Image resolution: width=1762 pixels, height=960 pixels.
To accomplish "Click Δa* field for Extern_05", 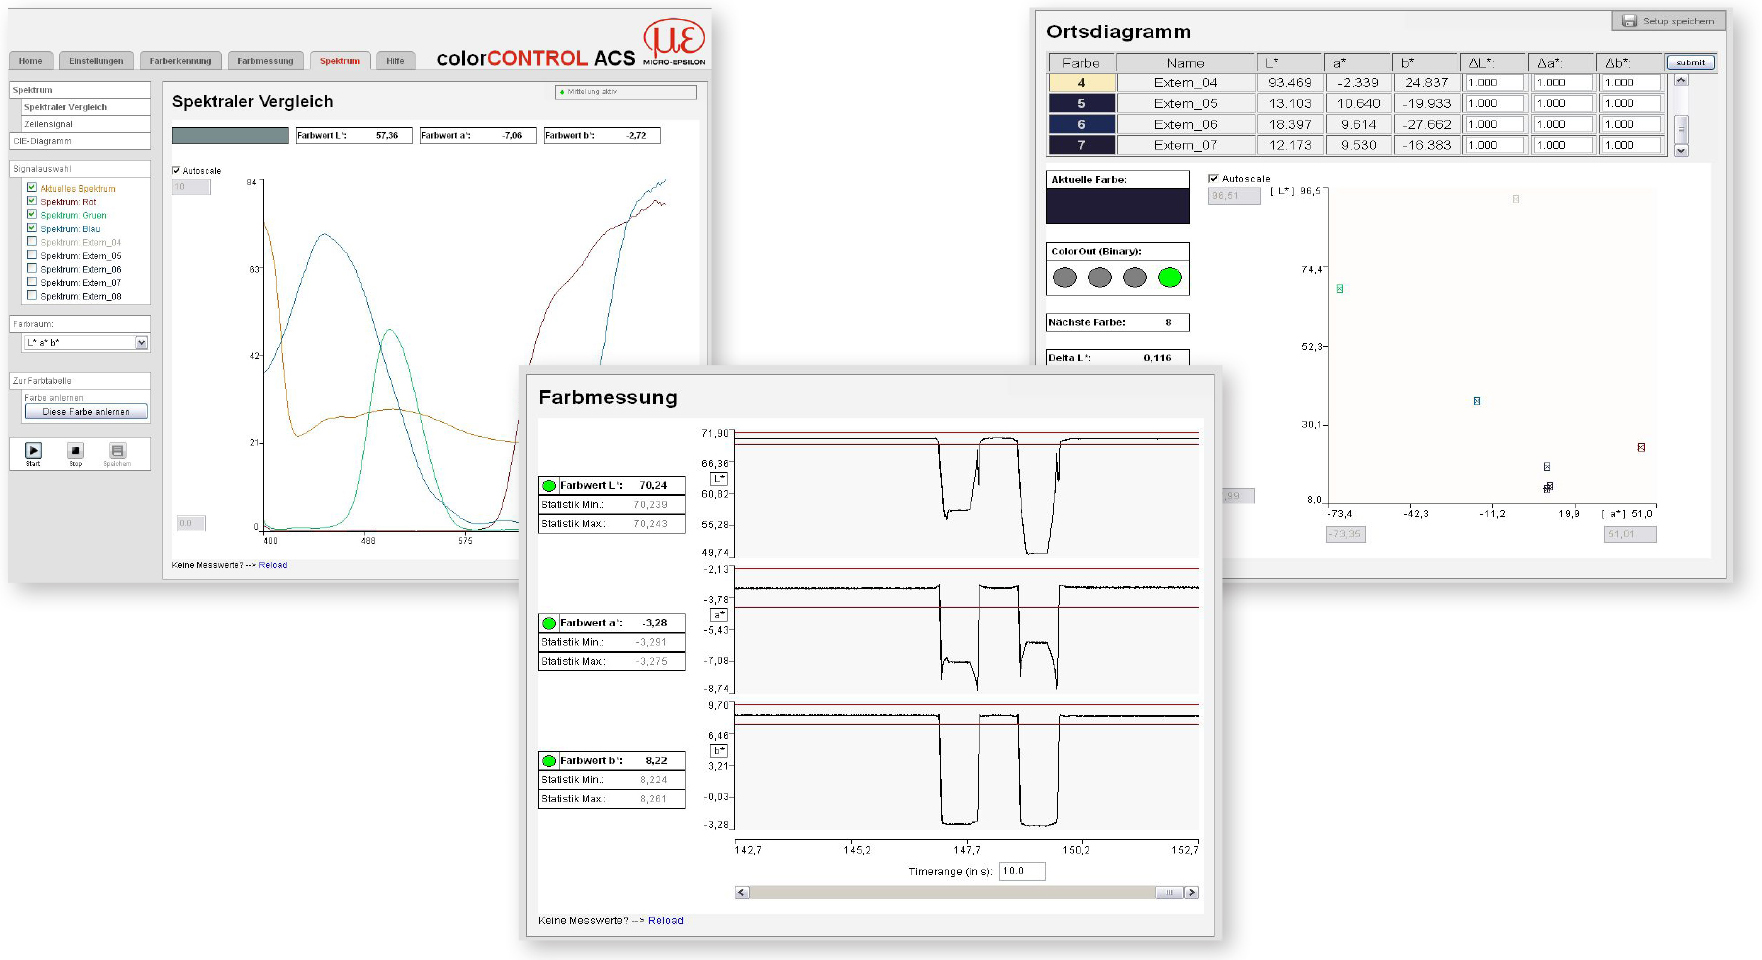I will pos(1563,104).
